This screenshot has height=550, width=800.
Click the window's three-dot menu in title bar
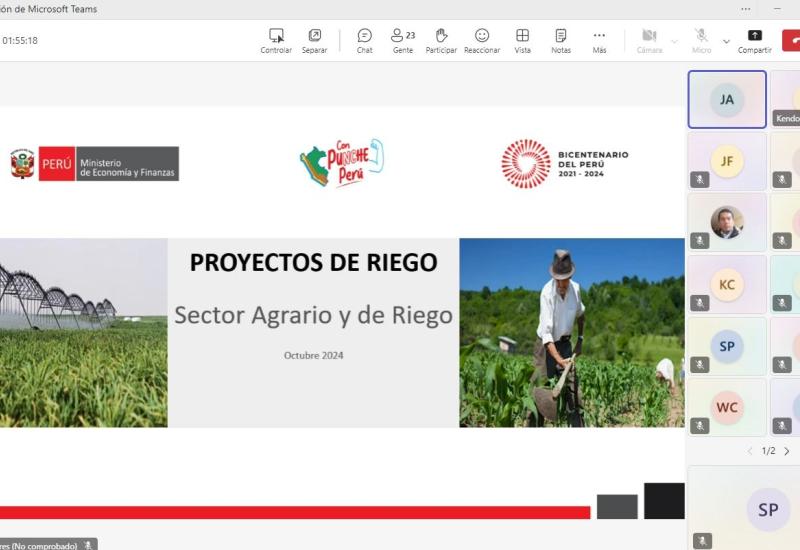tap(745, 9)
